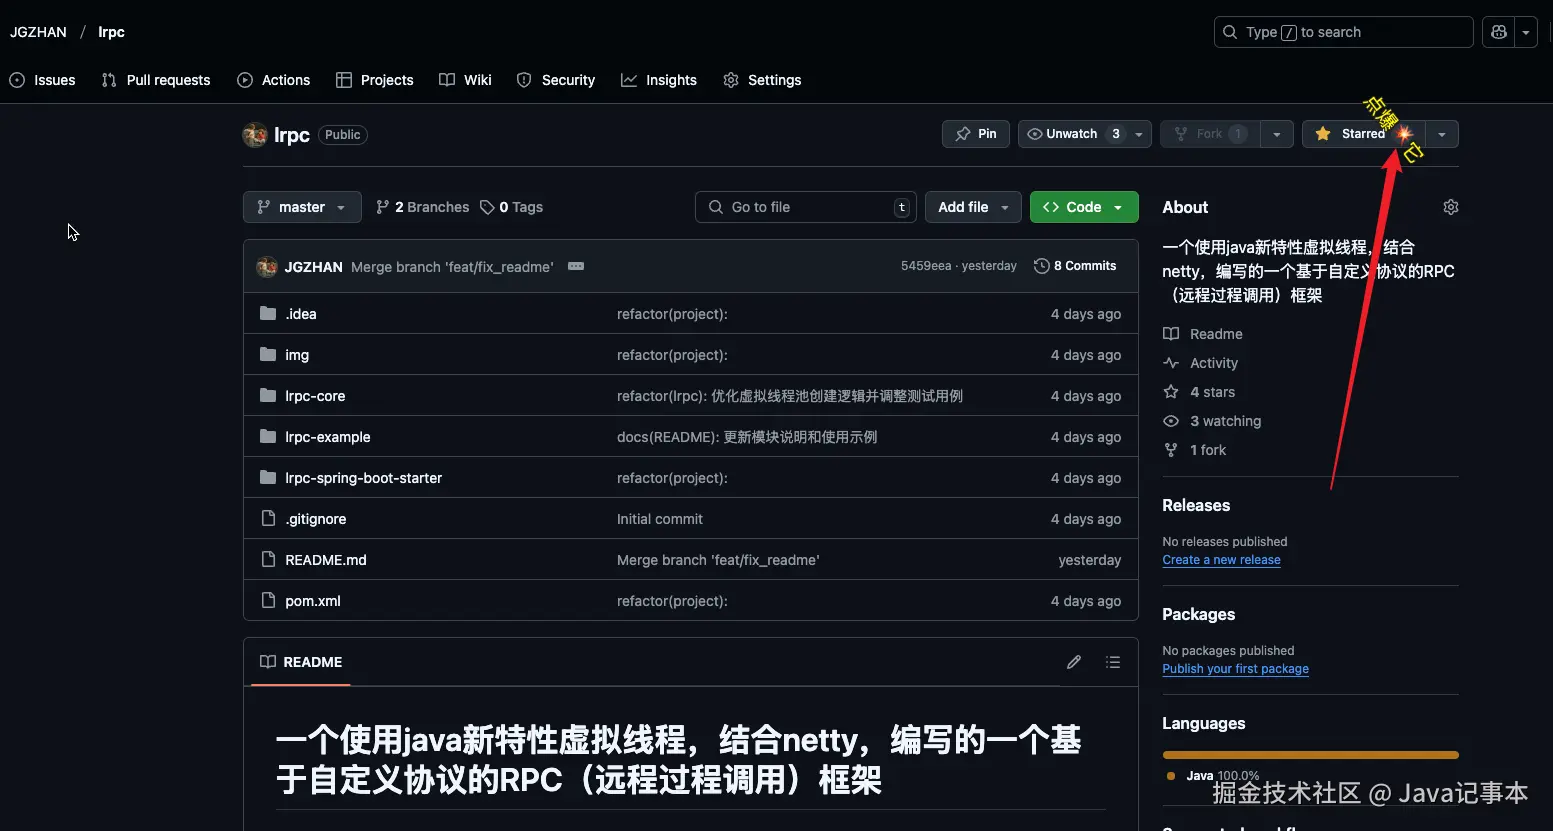
Task: Open repository Settings tab
Action: click(763, 80)
